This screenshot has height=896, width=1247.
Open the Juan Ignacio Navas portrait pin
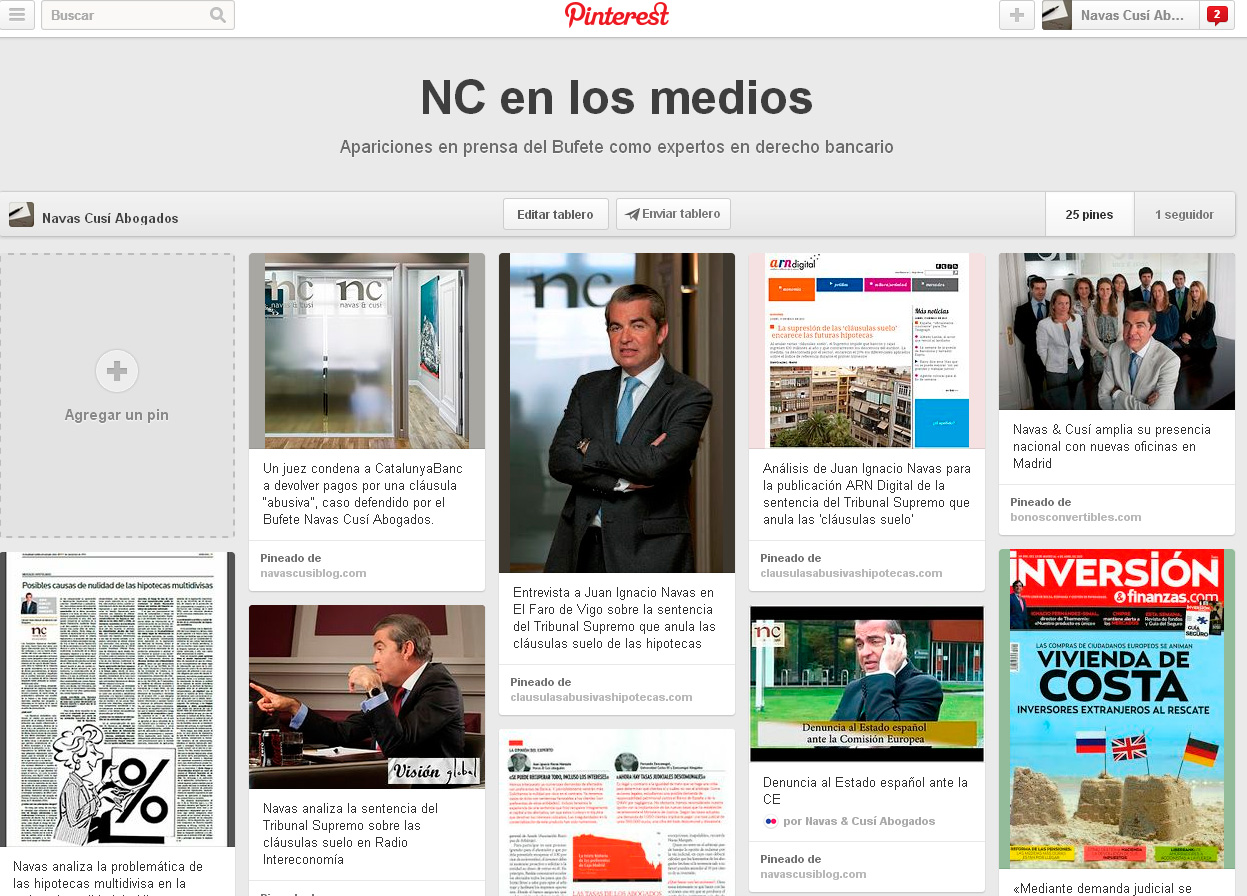click(617, 412)
